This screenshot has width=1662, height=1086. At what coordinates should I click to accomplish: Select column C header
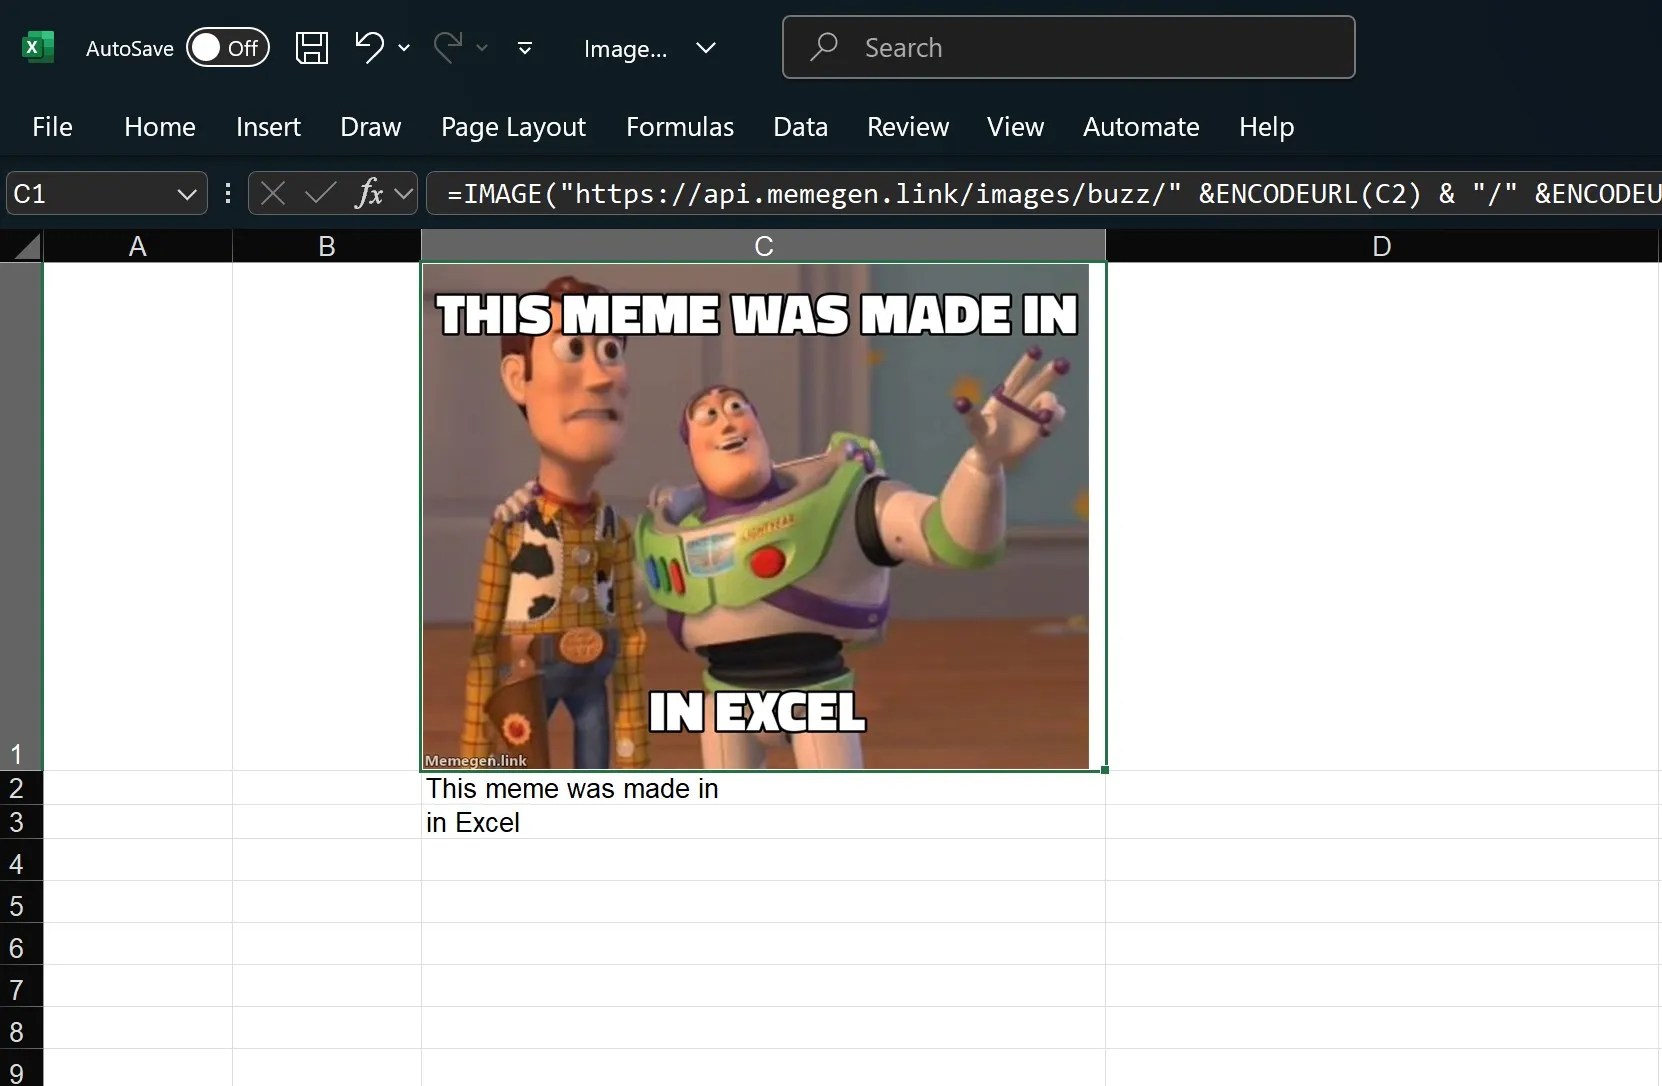tap(764, 246)
